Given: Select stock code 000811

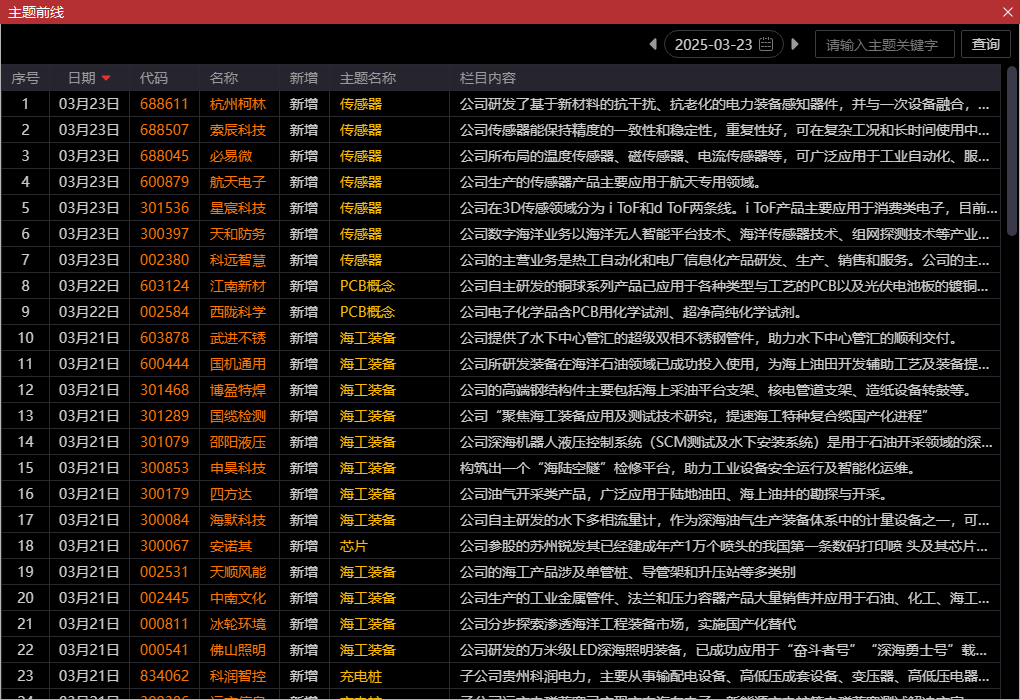Looking at the screenshot, I should [164, 625].
